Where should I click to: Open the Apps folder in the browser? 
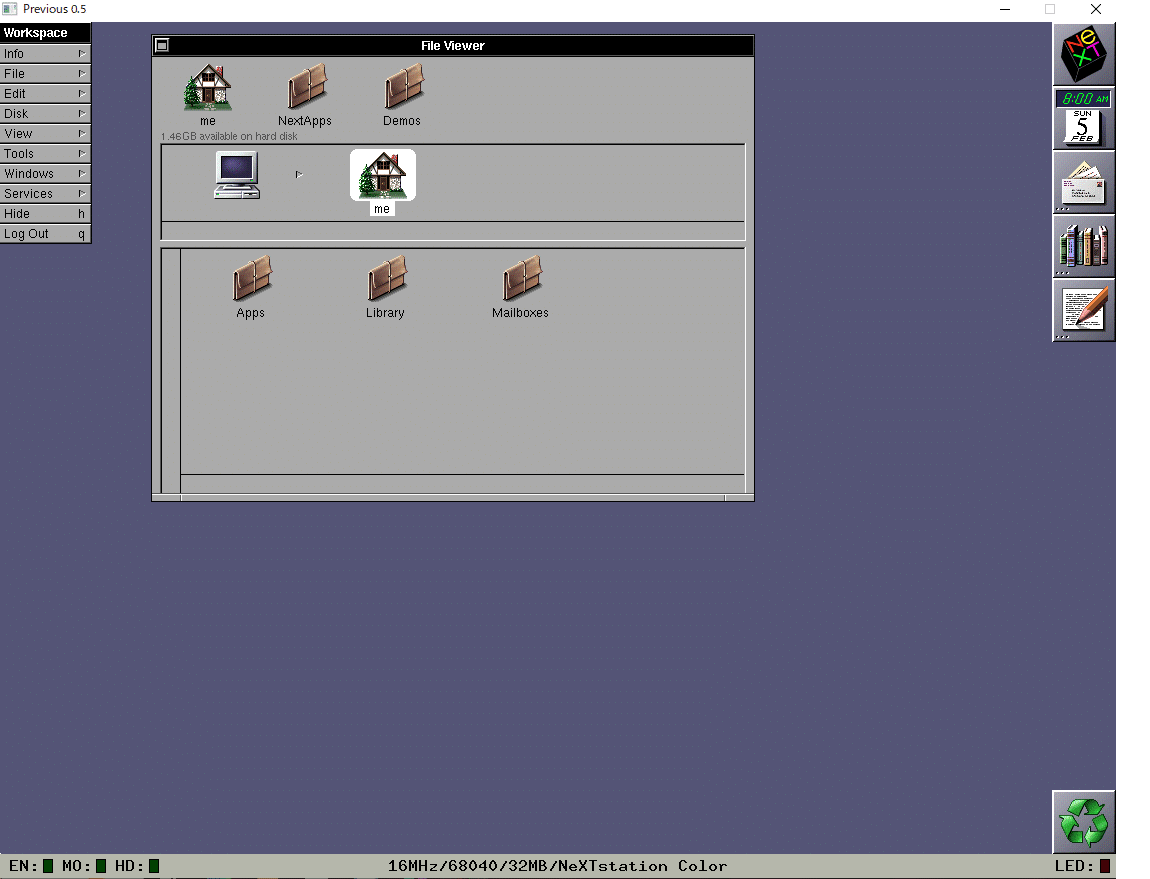pos(252,278)
